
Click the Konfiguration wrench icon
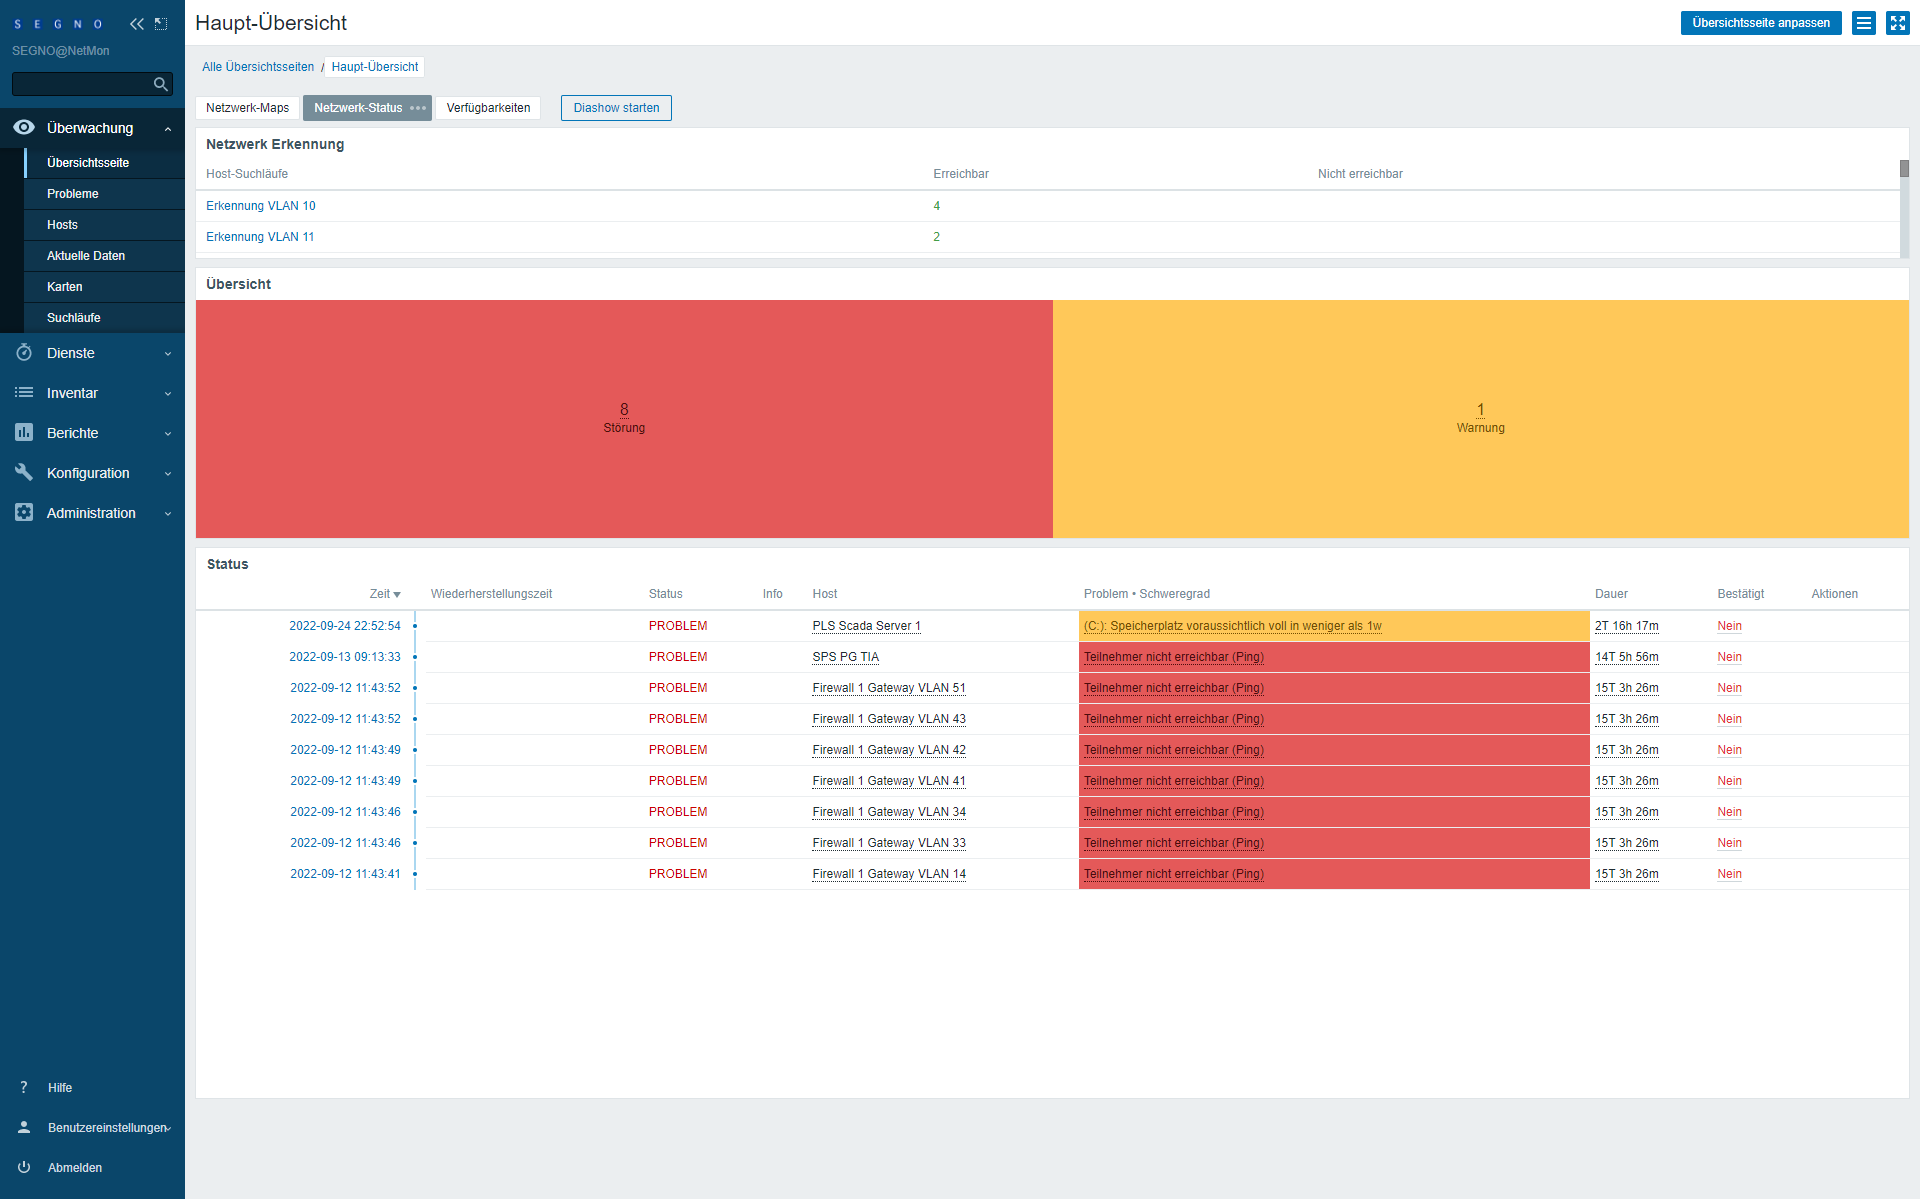pyautogui.click(x=24, y=473)
